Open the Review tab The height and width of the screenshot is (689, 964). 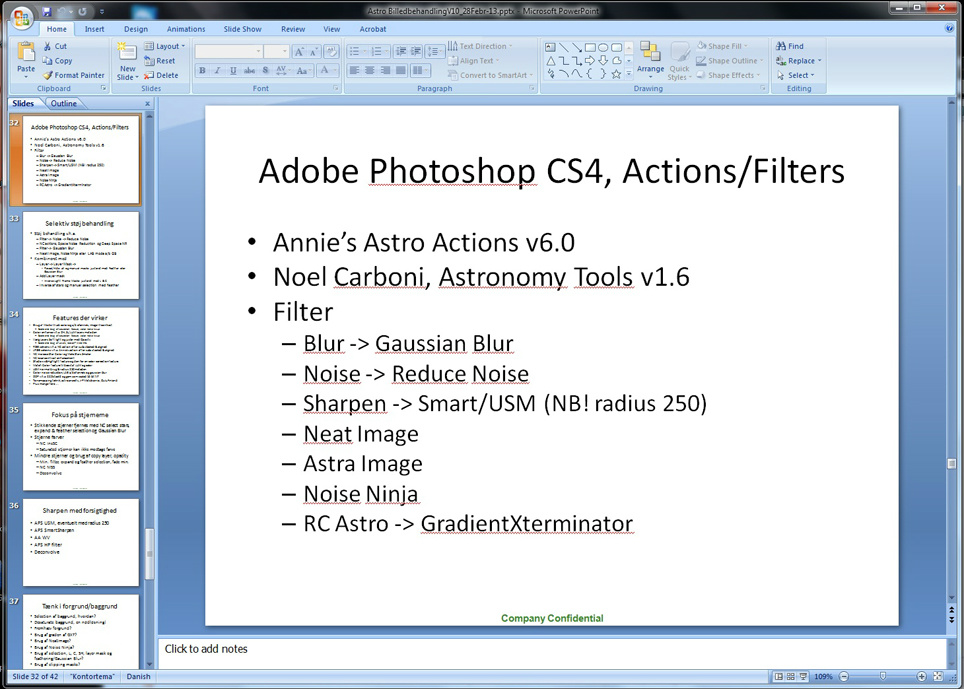(293, 29)
